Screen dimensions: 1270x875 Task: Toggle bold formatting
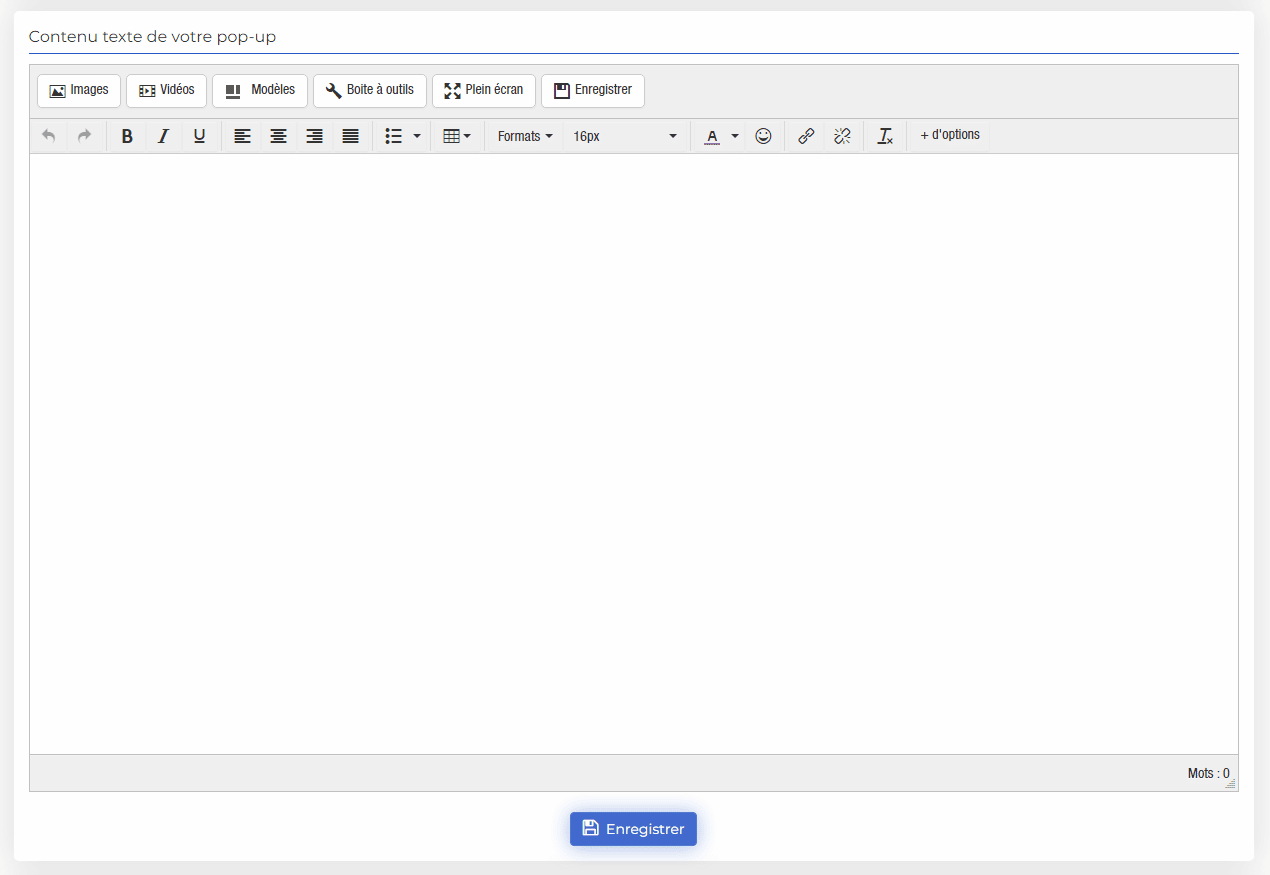coord(127,136)
